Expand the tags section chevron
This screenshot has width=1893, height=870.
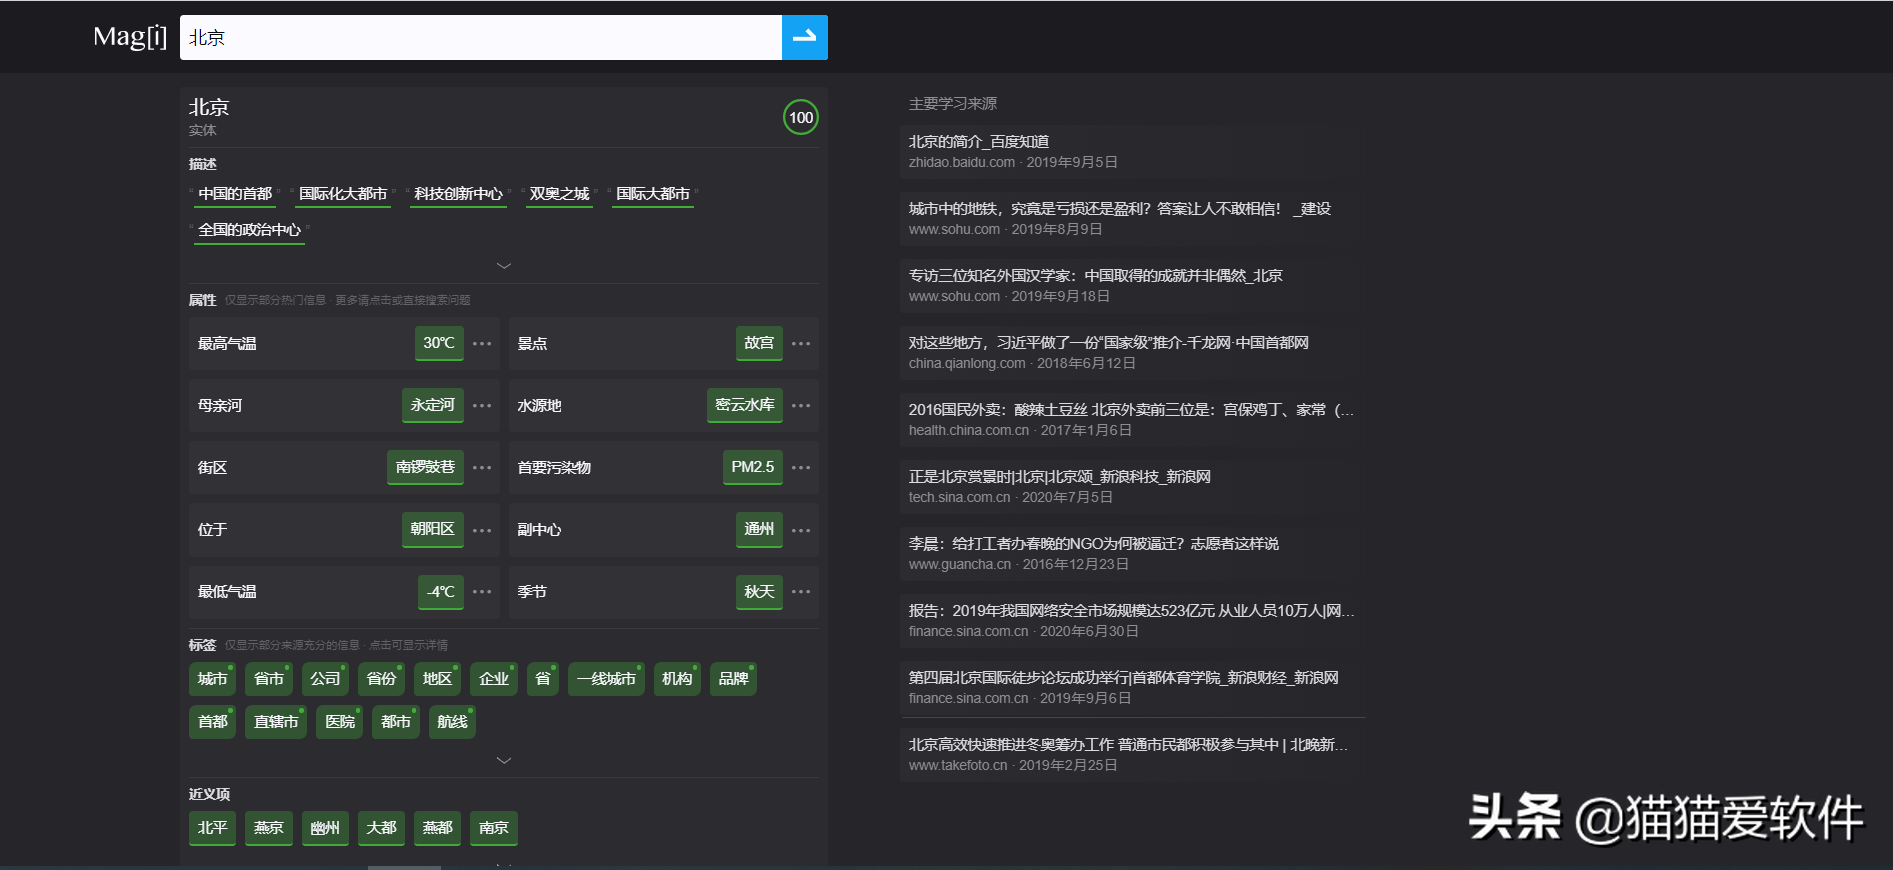[504, 761]
